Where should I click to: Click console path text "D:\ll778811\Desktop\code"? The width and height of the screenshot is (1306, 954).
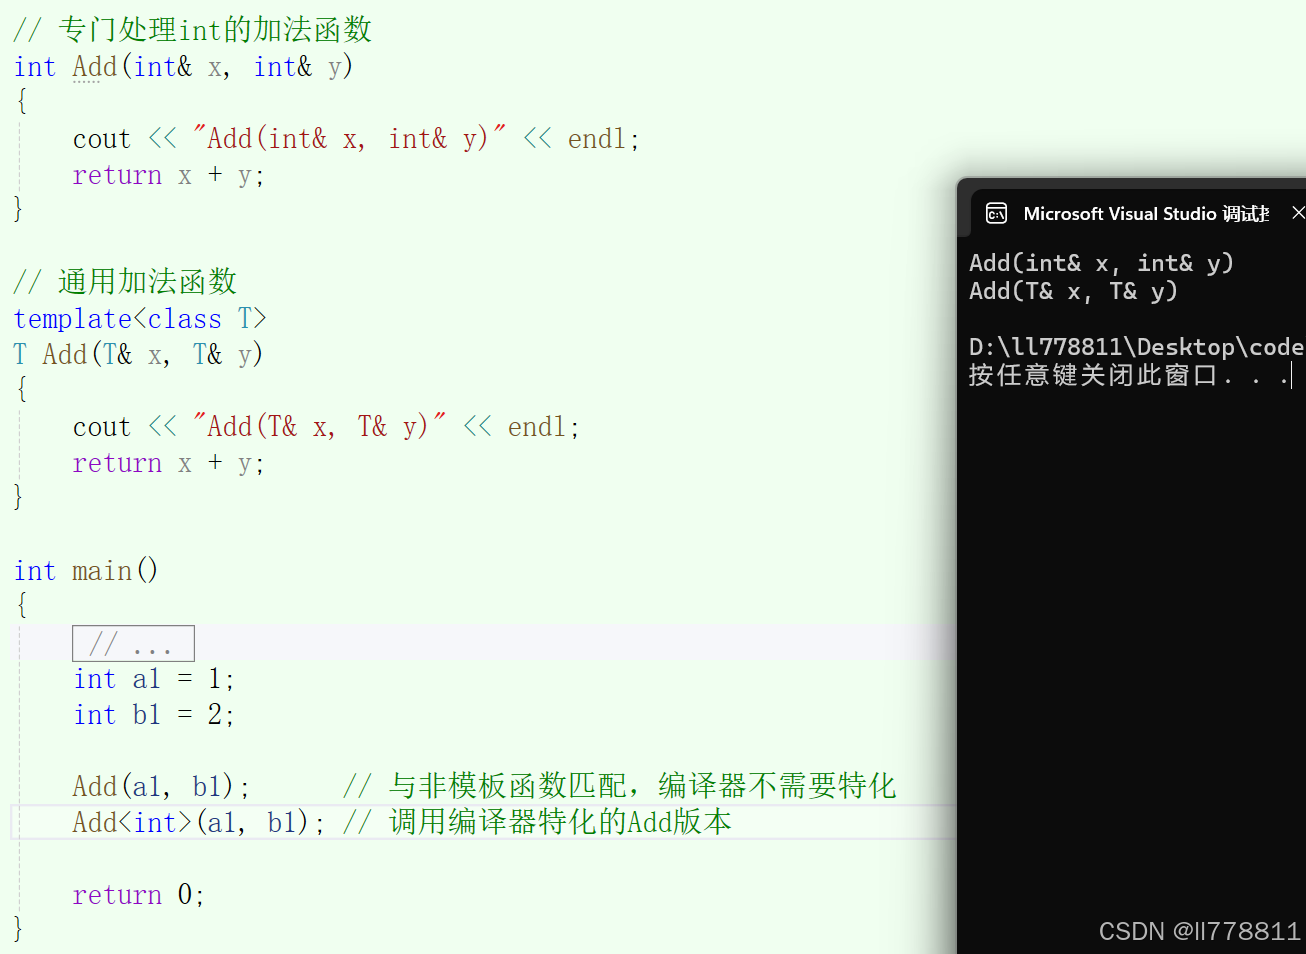point(1136,347)
